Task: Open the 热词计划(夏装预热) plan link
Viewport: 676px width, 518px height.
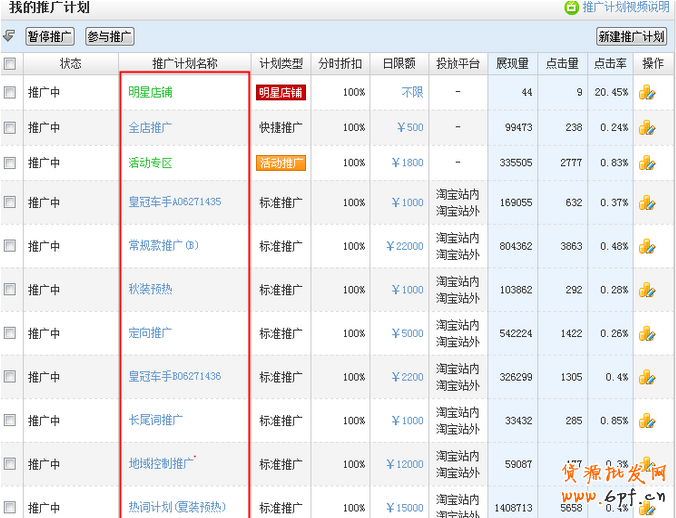Action: click(x=177, y=507)
